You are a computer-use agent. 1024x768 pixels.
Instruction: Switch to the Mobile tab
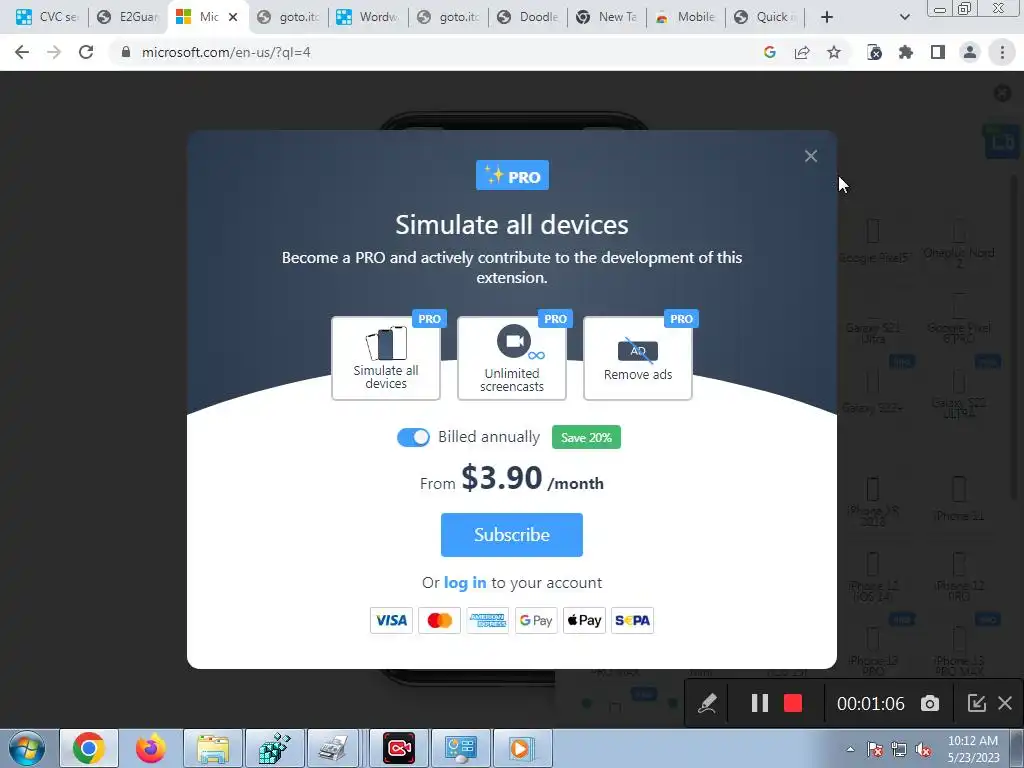(686, 17)
